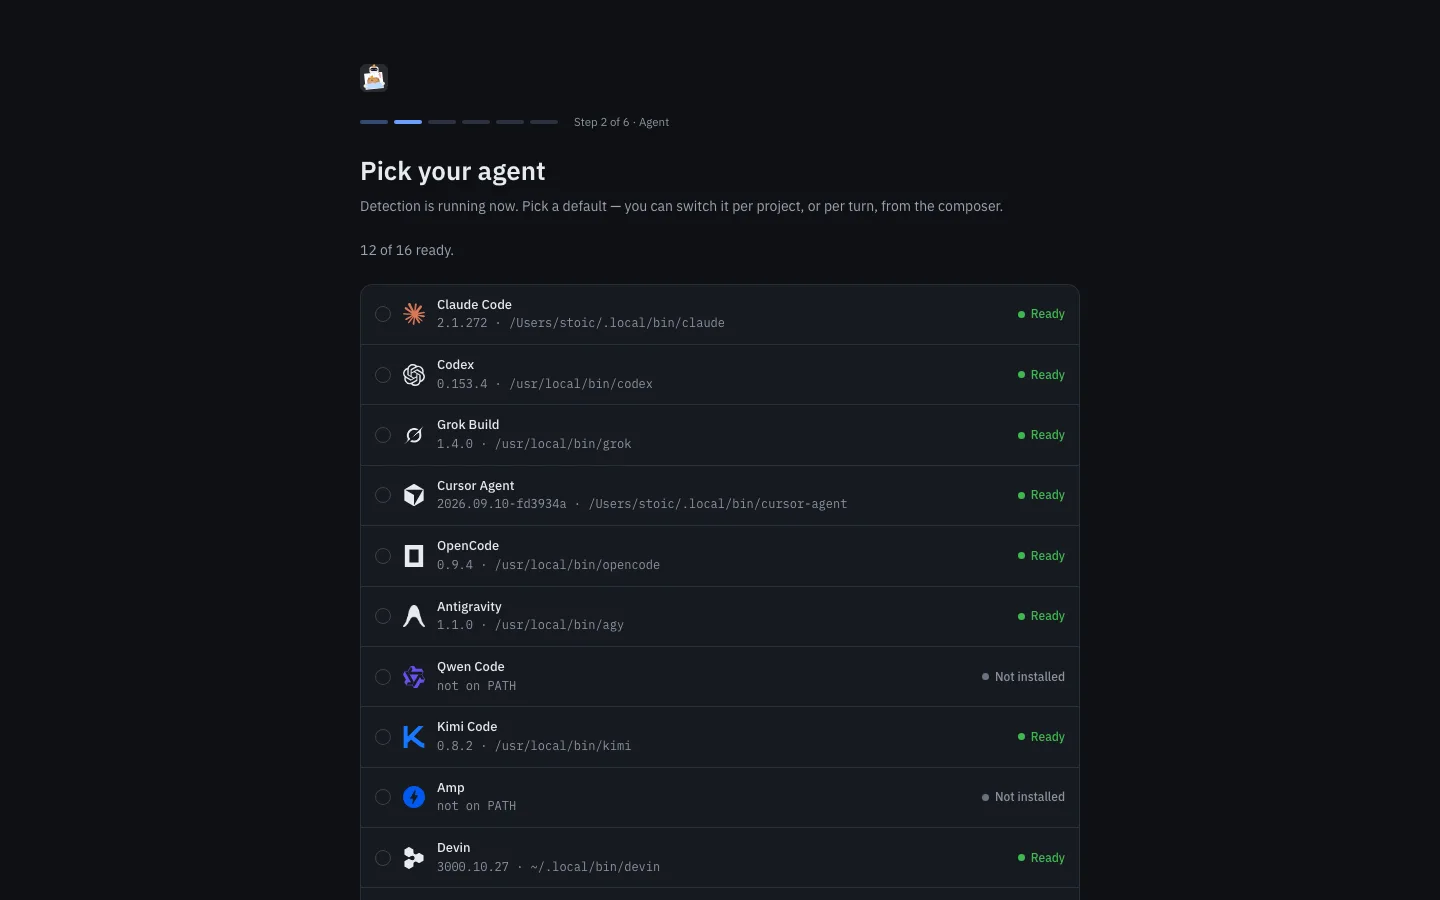Click Amp's Not installed status
1440x900 pixels.
point(1023,797)
